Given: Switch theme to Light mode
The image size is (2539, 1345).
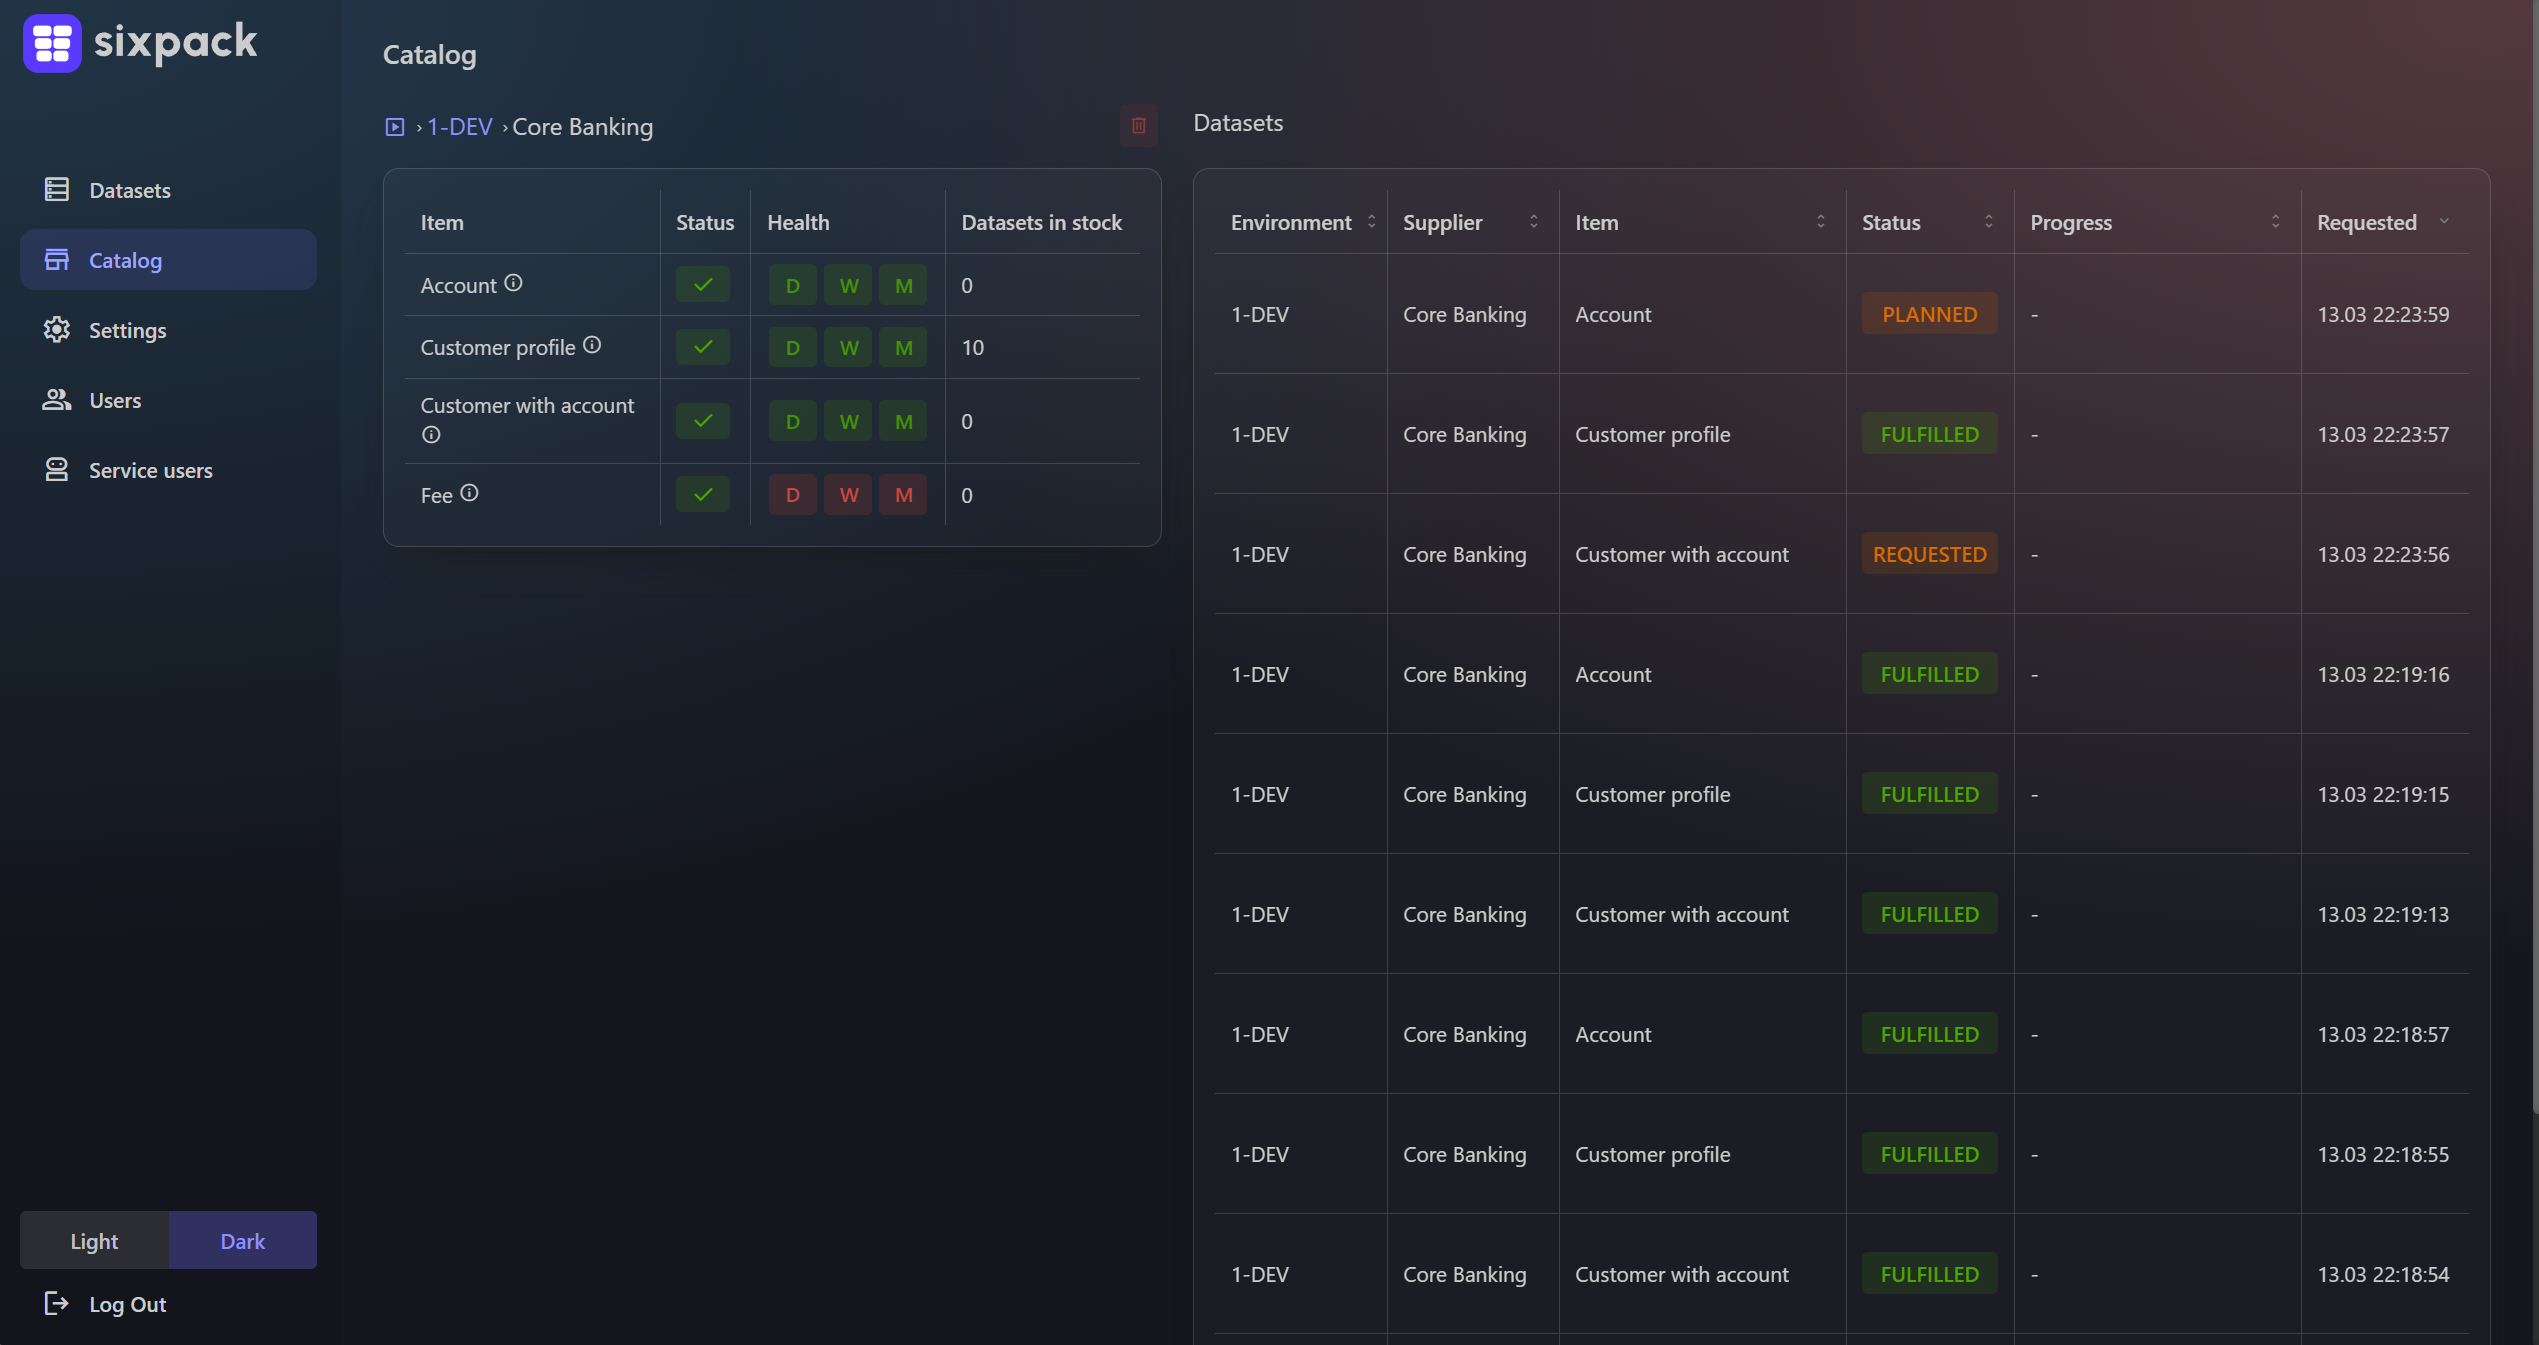Looking at the screenshot, I should point(94,1240).
